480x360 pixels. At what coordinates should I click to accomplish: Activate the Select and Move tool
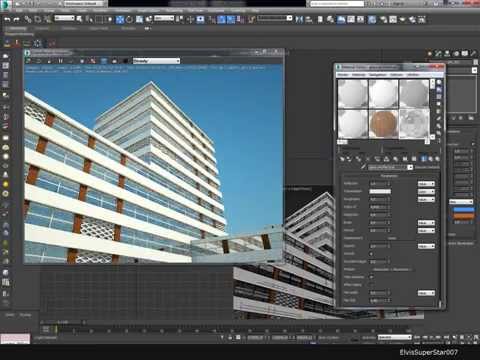pos(120,19)
